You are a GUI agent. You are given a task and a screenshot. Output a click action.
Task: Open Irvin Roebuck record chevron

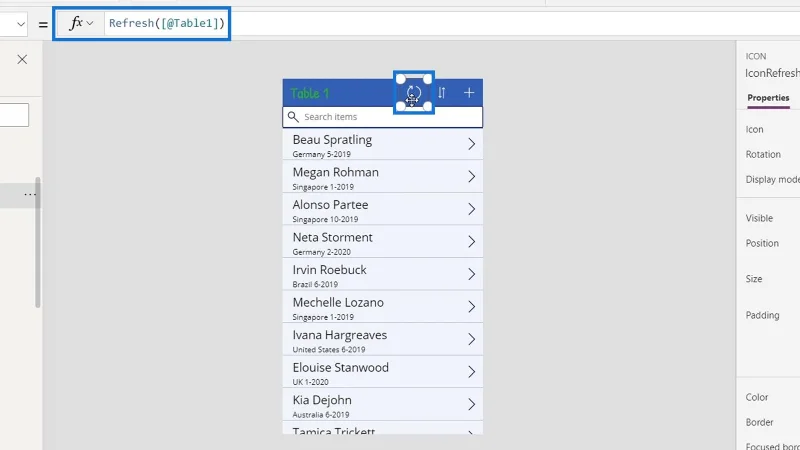pos(471,274)
